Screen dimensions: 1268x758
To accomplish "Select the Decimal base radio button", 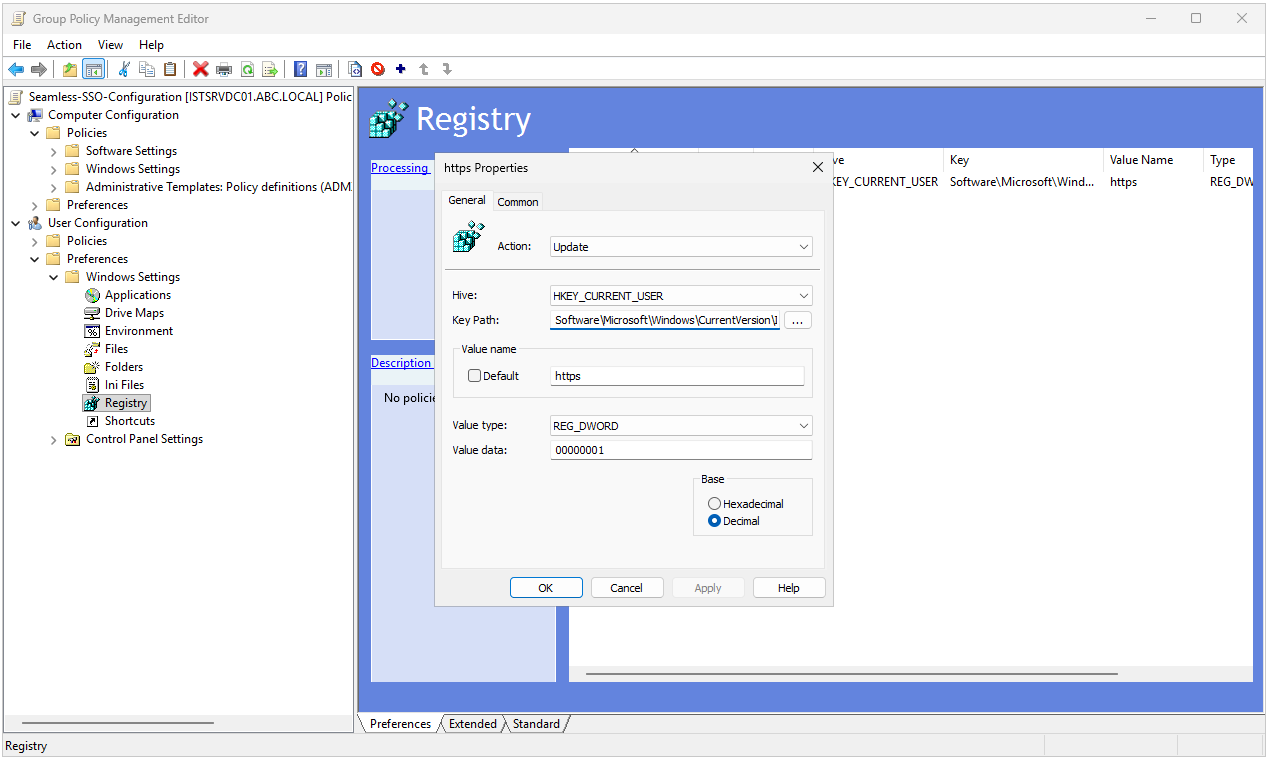I will coord(714,521).
